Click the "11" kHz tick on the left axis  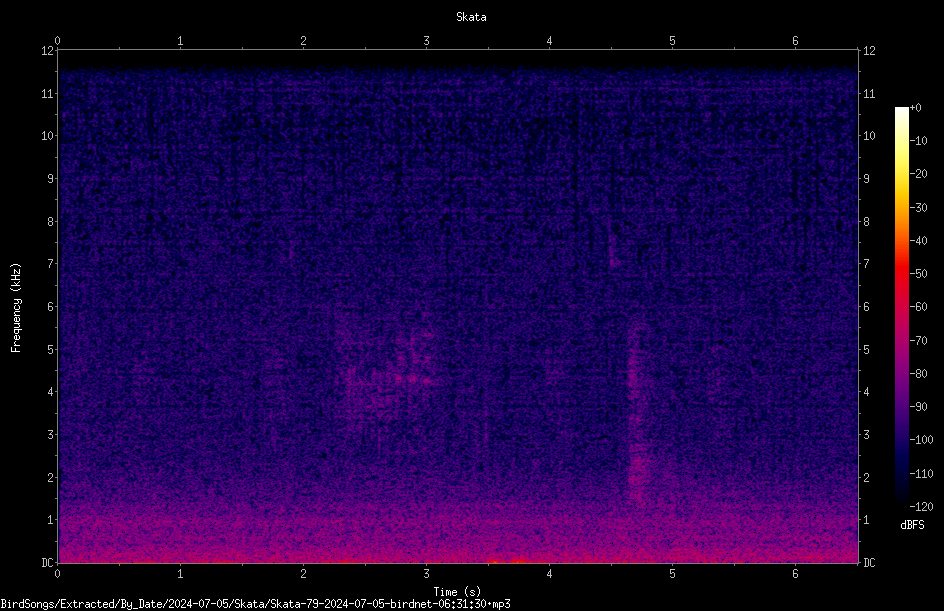click(47, 93)
